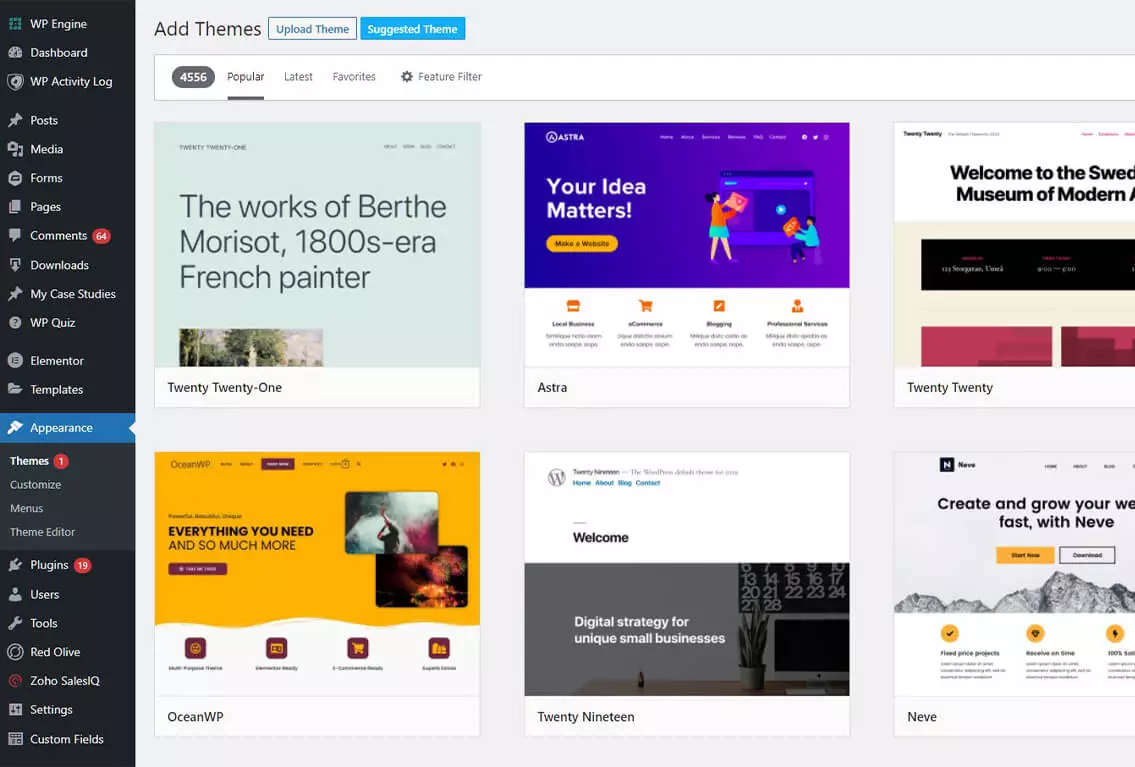This screenshot has height=767, width=1135.
Task: Click the Neve theme name label
Action: (922, 717)
